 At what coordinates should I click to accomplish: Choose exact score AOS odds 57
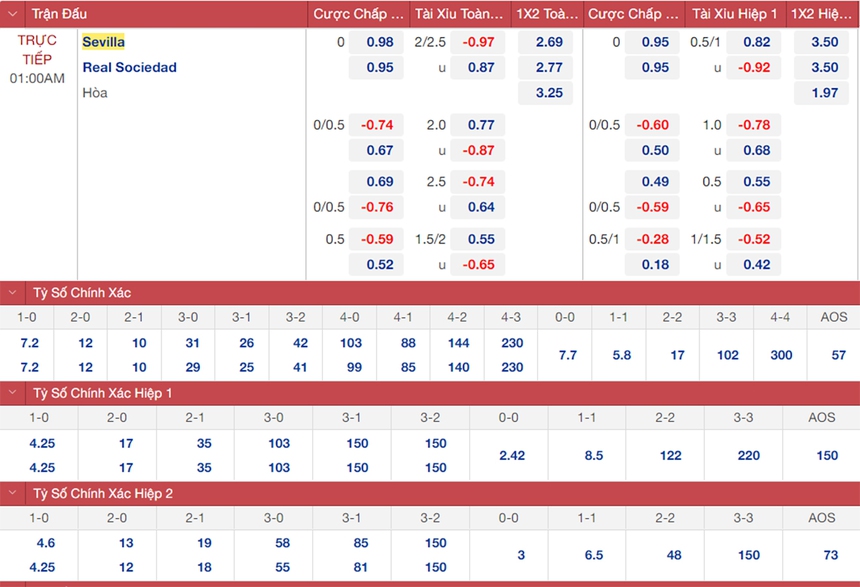(x=838, y=355)
